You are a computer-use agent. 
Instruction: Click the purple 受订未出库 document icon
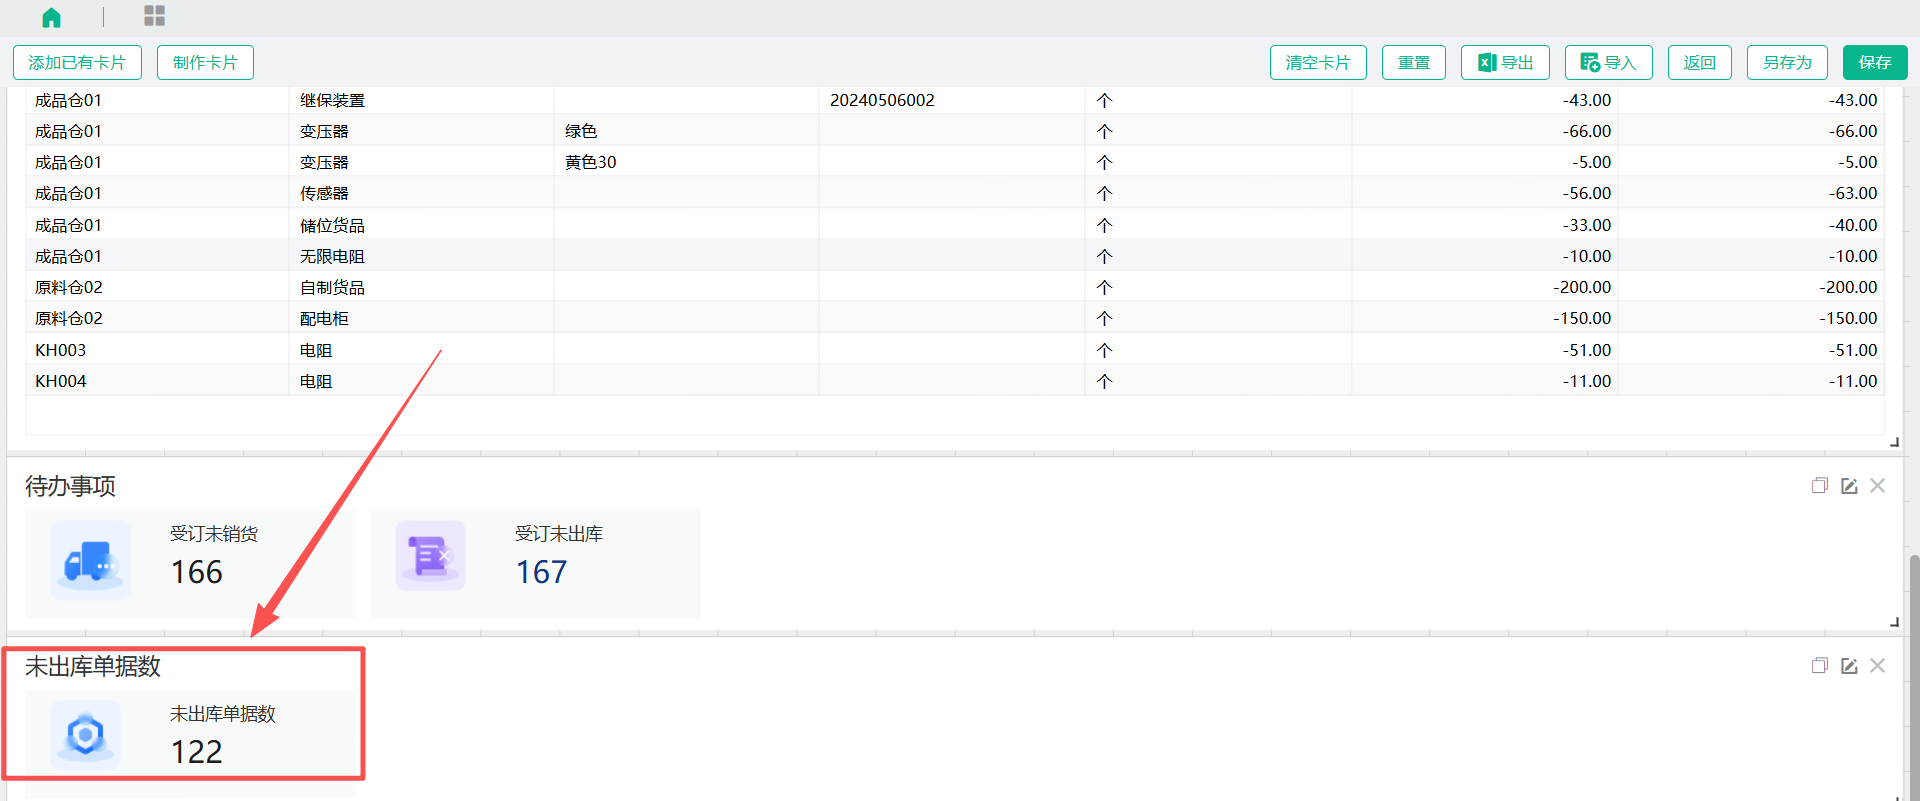coord(430,556)
